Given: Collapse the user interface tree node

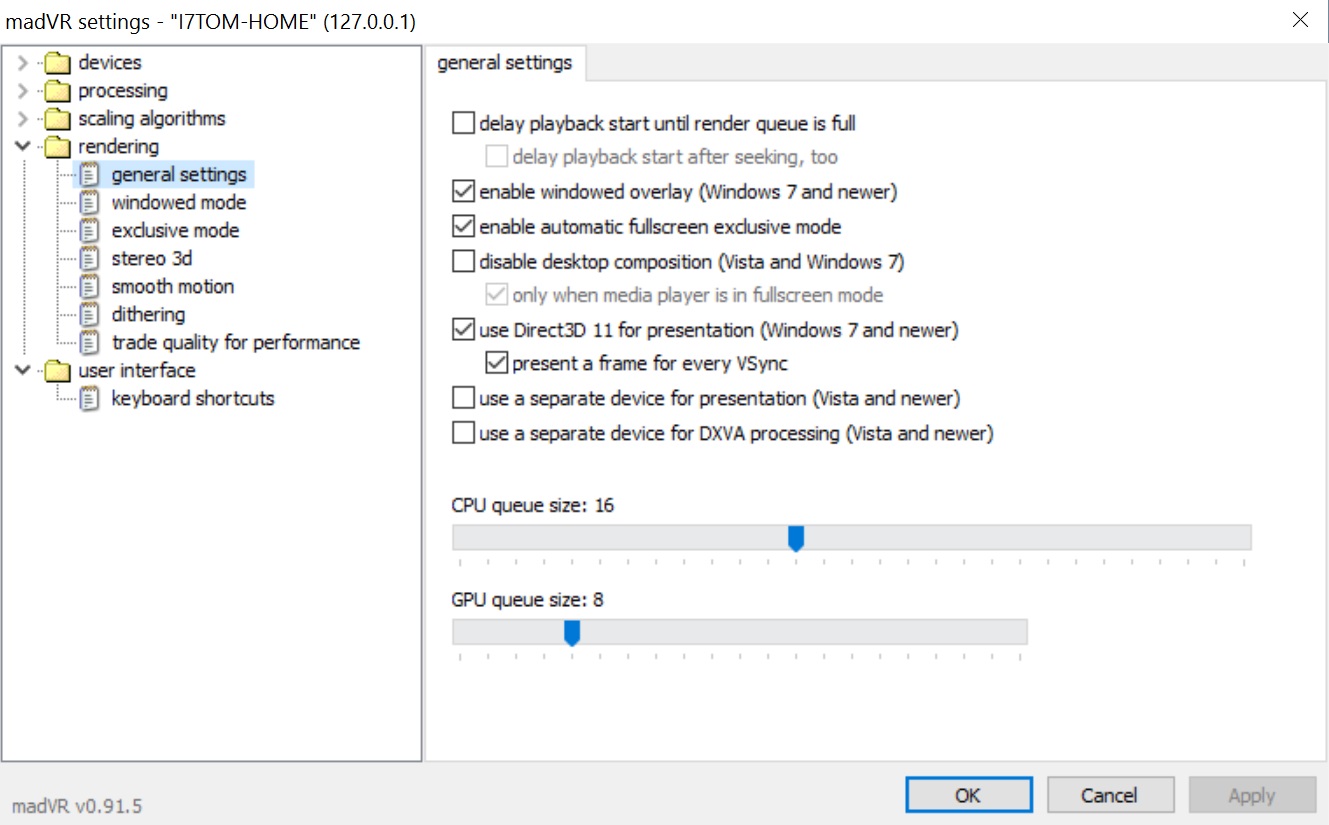Looking at the screenshot, I should (x=24, y=371).
